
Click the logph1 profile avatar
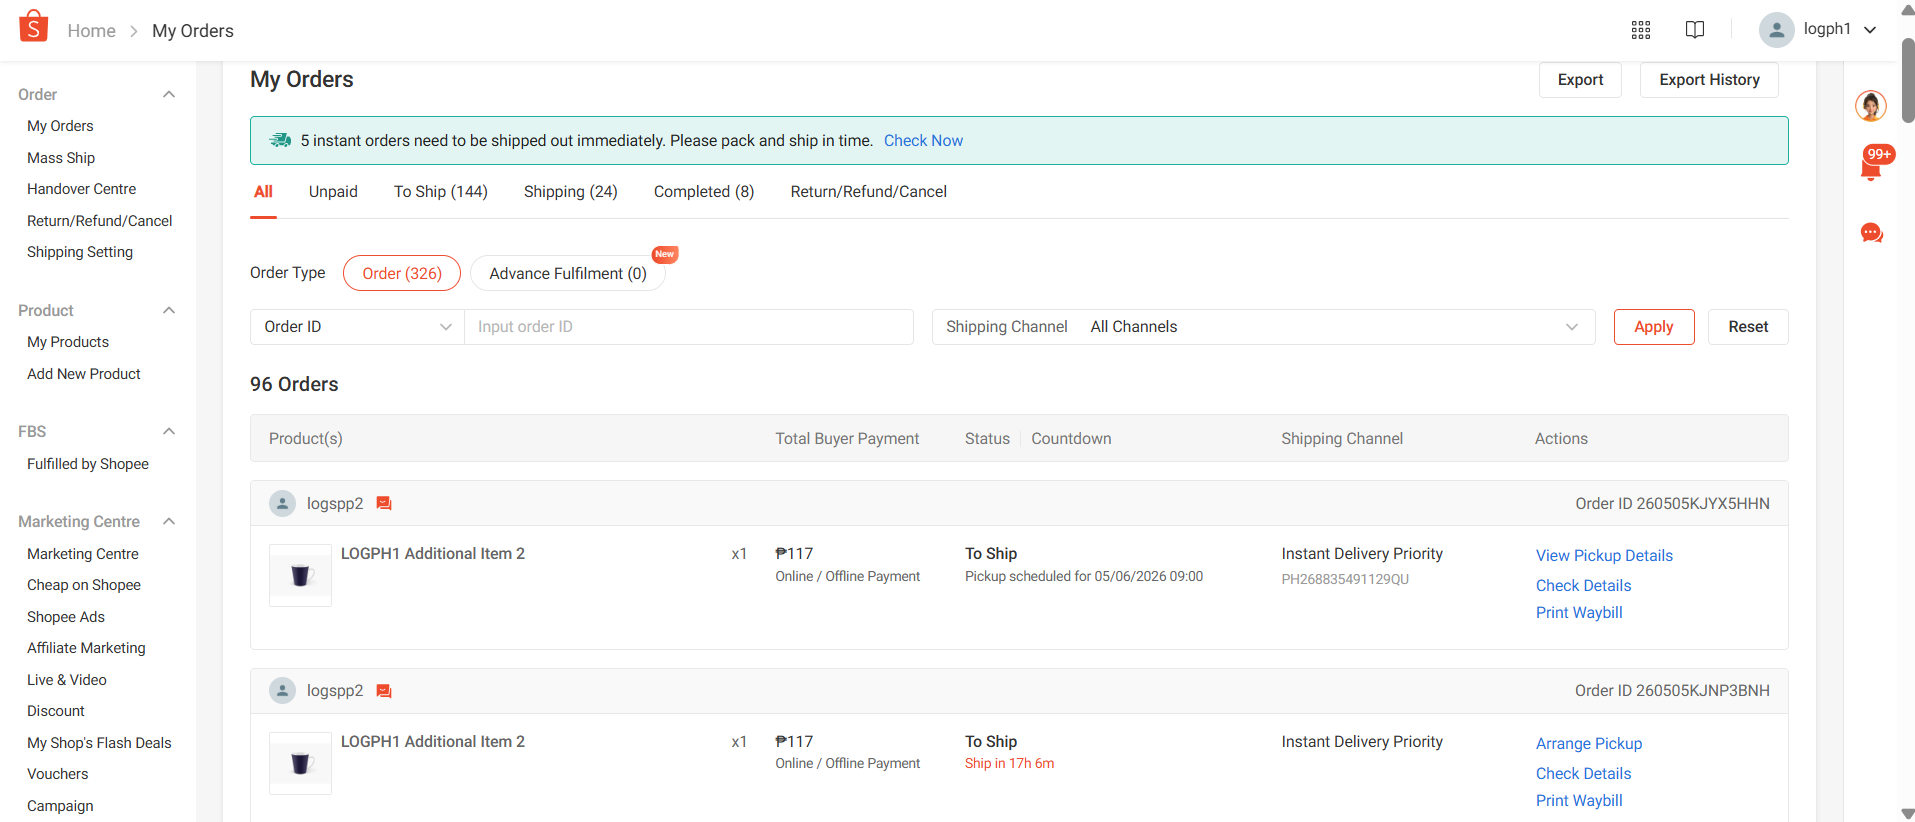click(x=1776, y=30)
